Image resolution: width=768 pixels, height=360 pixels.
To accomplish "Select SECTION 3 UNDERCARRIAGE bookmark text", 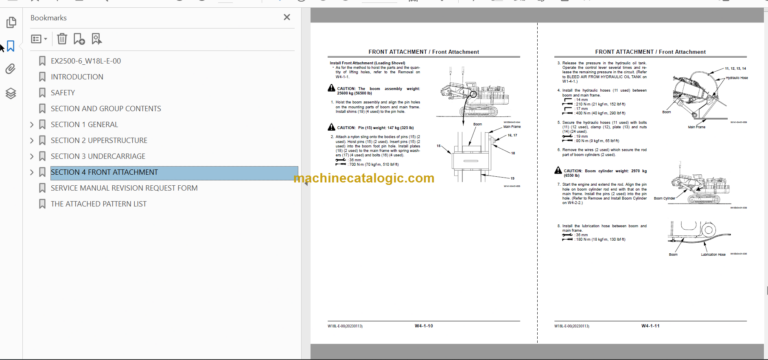I will [98, 156].
